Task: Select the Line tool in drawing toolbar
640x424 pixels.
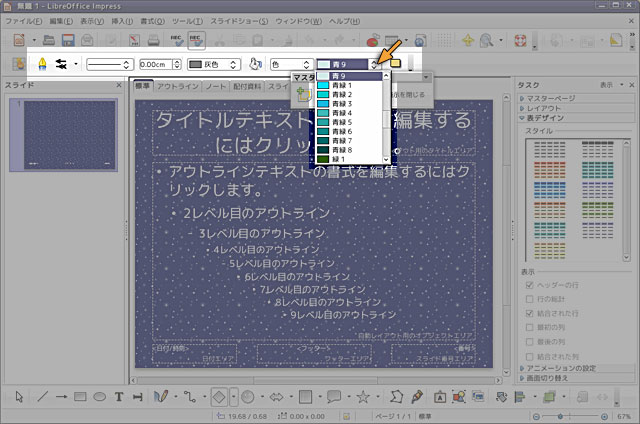Action: (x=43, y=396)
